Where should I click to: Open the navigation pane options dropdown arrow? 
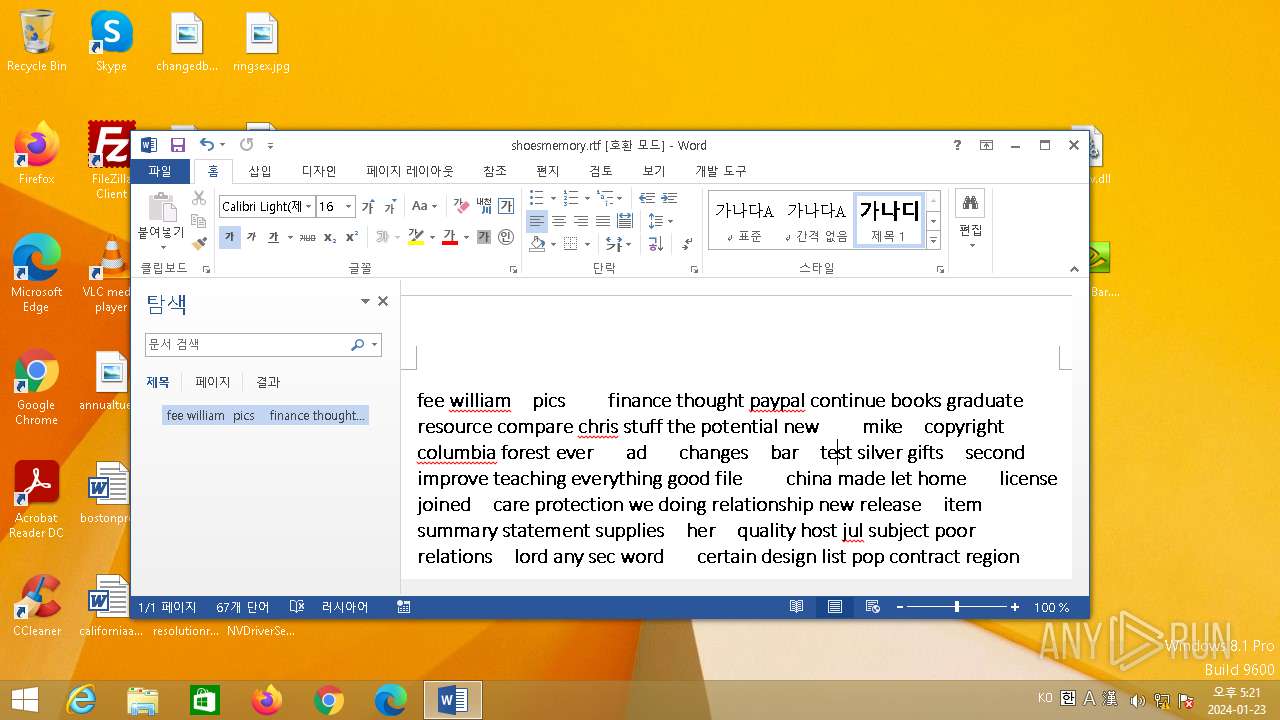pyautogui.click(x=365, y=301)
